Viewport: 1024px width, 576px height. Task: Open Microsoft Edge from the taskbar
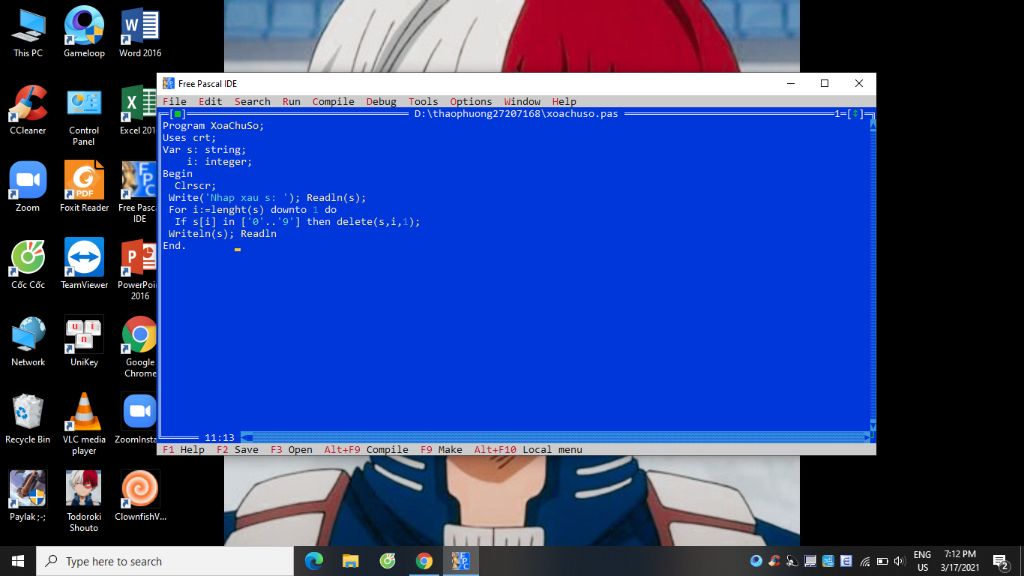(x=314, y=561)
